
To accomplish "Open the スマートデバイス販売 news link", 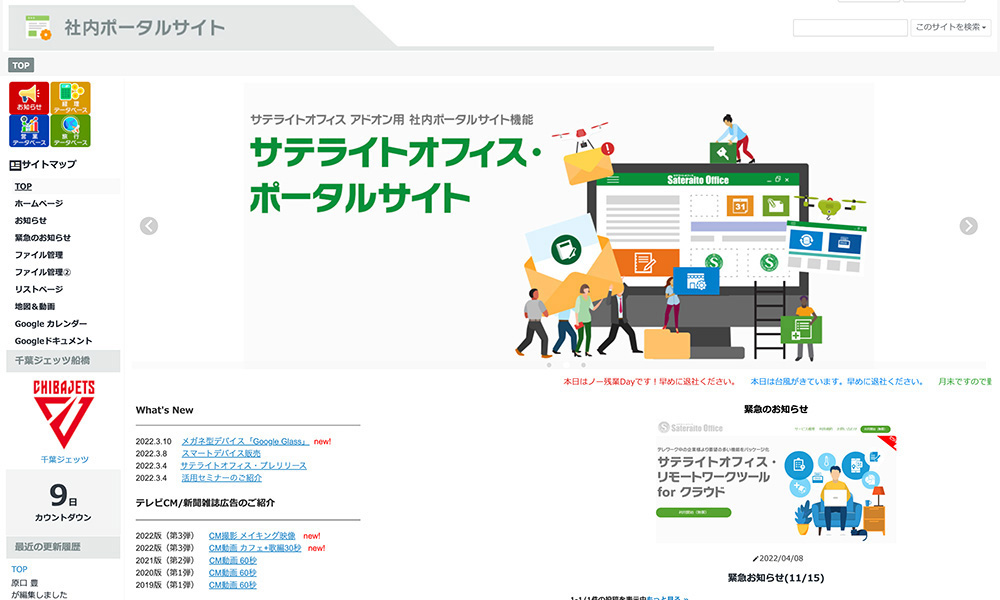I will pos(221,453).
